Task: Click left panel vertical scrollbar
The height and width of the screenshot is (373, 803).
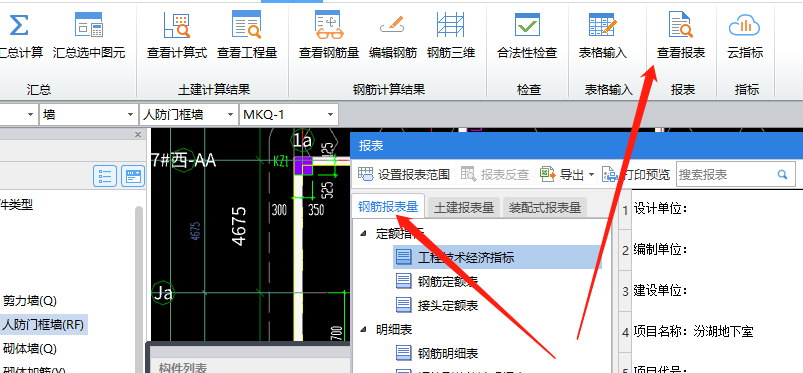Action: [x=139, y=288]
